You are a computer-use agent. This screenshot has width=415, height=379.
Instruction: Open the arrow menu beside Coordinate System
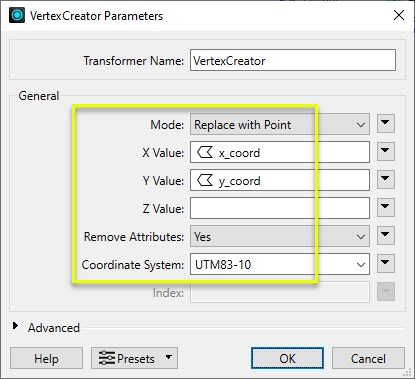point(386,264)
